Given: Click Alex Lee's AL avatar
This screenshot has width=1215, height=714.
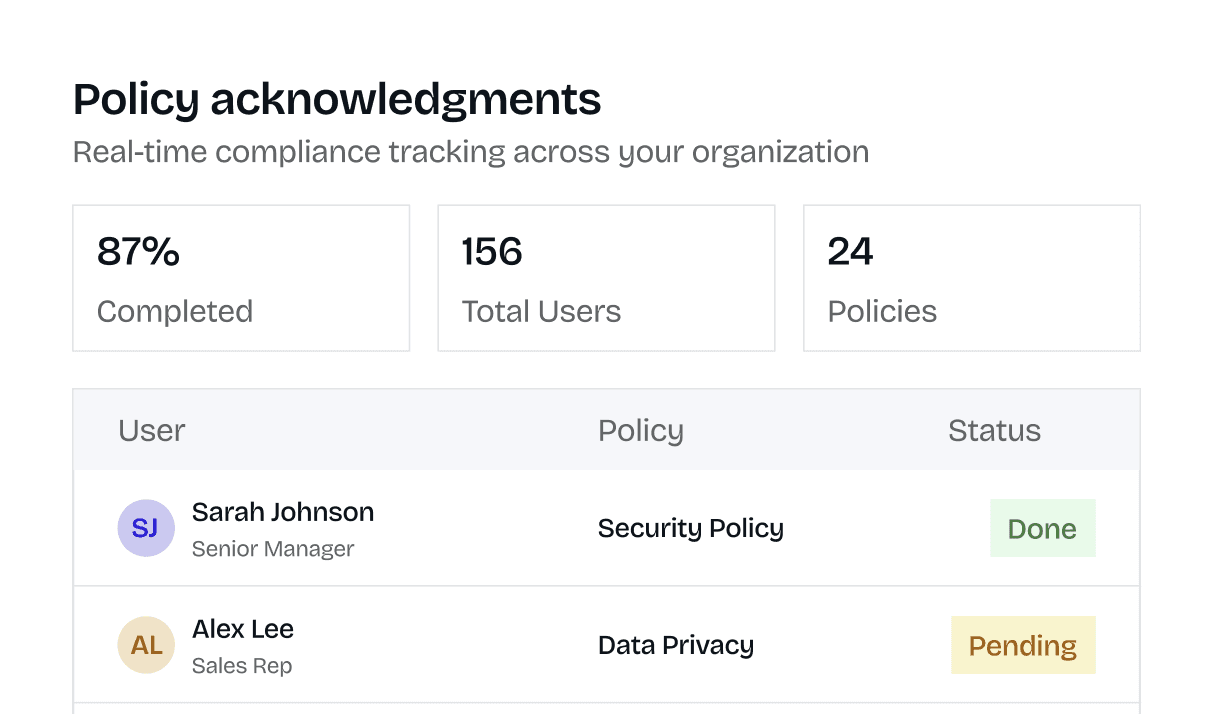Looking at the screenshot, I should [x=146, y=645].
